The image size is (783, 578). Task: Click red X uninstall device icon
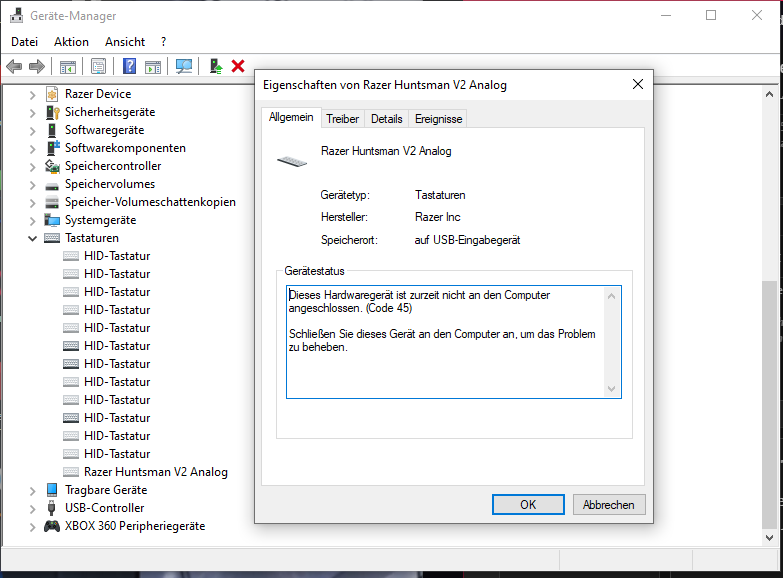[238, 66]
